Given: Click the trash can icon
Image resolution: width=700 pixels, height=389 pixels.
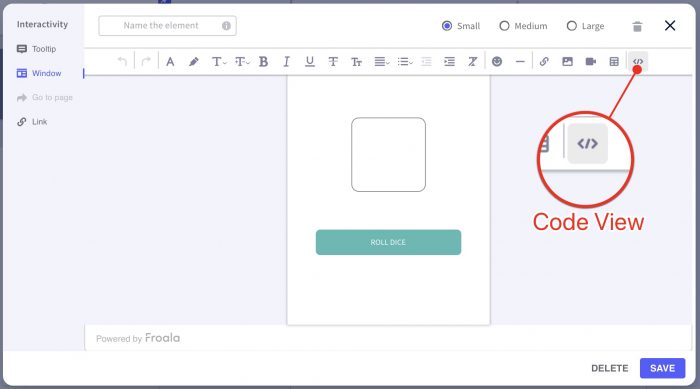Looking at the screenshot, I should click(x=637, y=26).
